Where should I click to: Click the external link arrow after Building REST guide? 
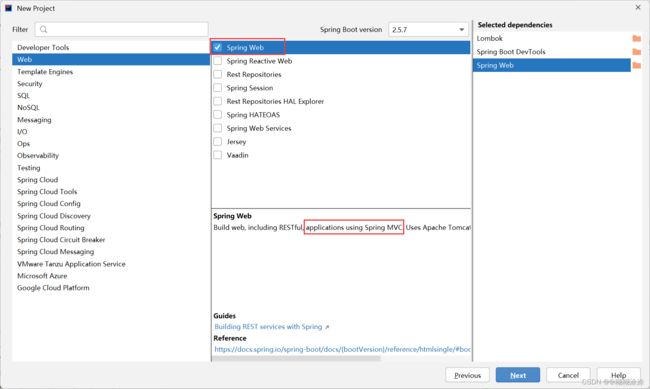click(x=327, y=327)
